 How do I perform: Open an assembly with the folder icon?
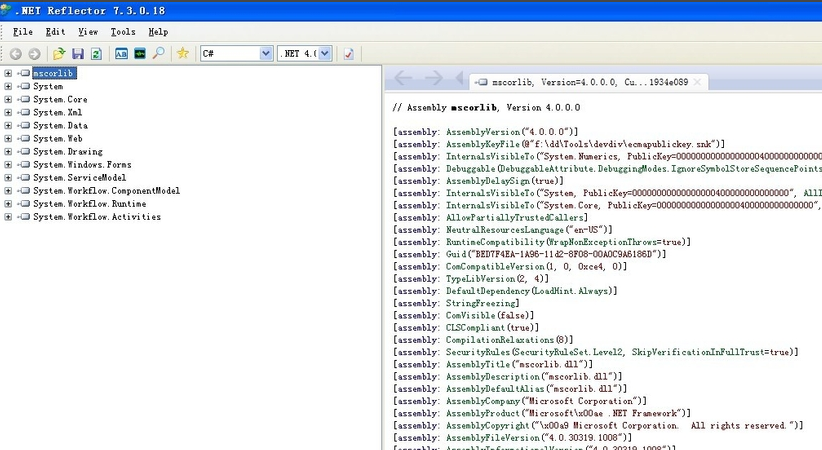[x=60, y=54]
